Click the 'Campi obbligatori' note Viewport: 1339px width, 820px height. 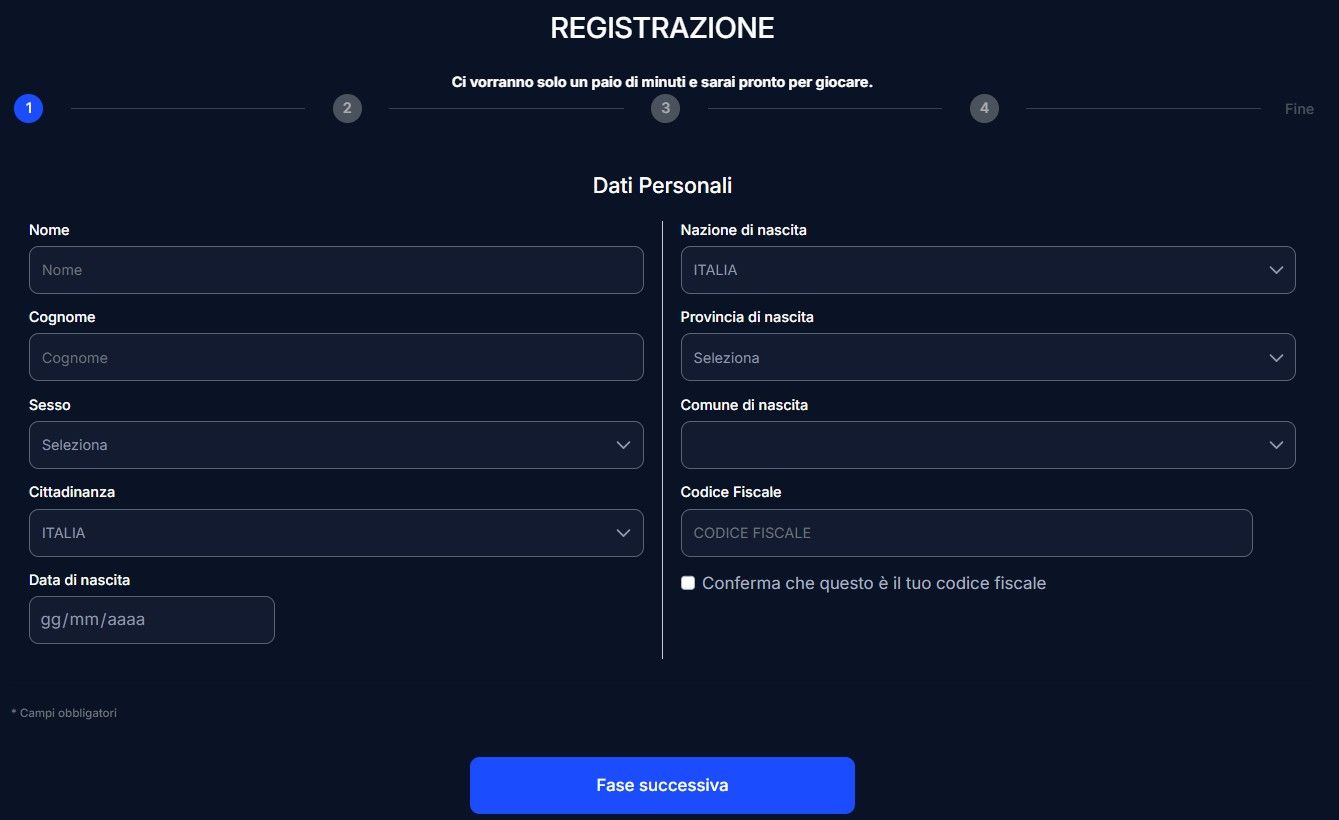[64, 712]
